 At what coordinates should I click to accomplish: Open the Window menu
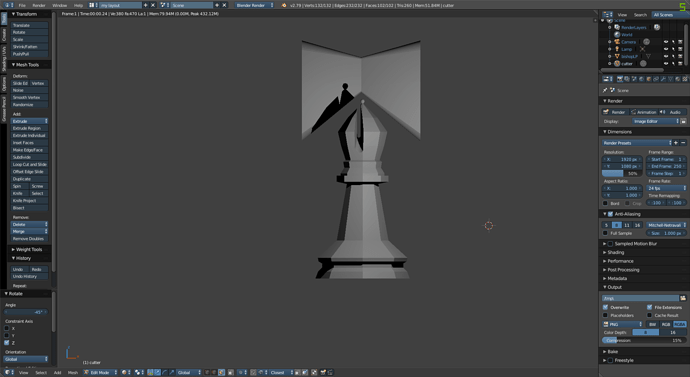click(x=59, y=5)
